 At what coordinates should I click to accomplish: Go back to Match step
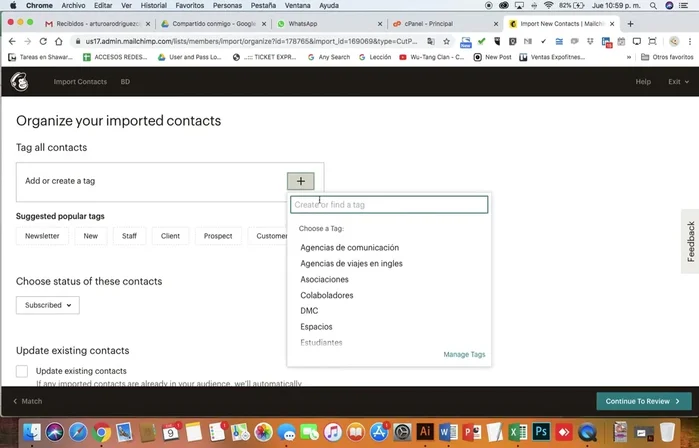coord(28,401)
